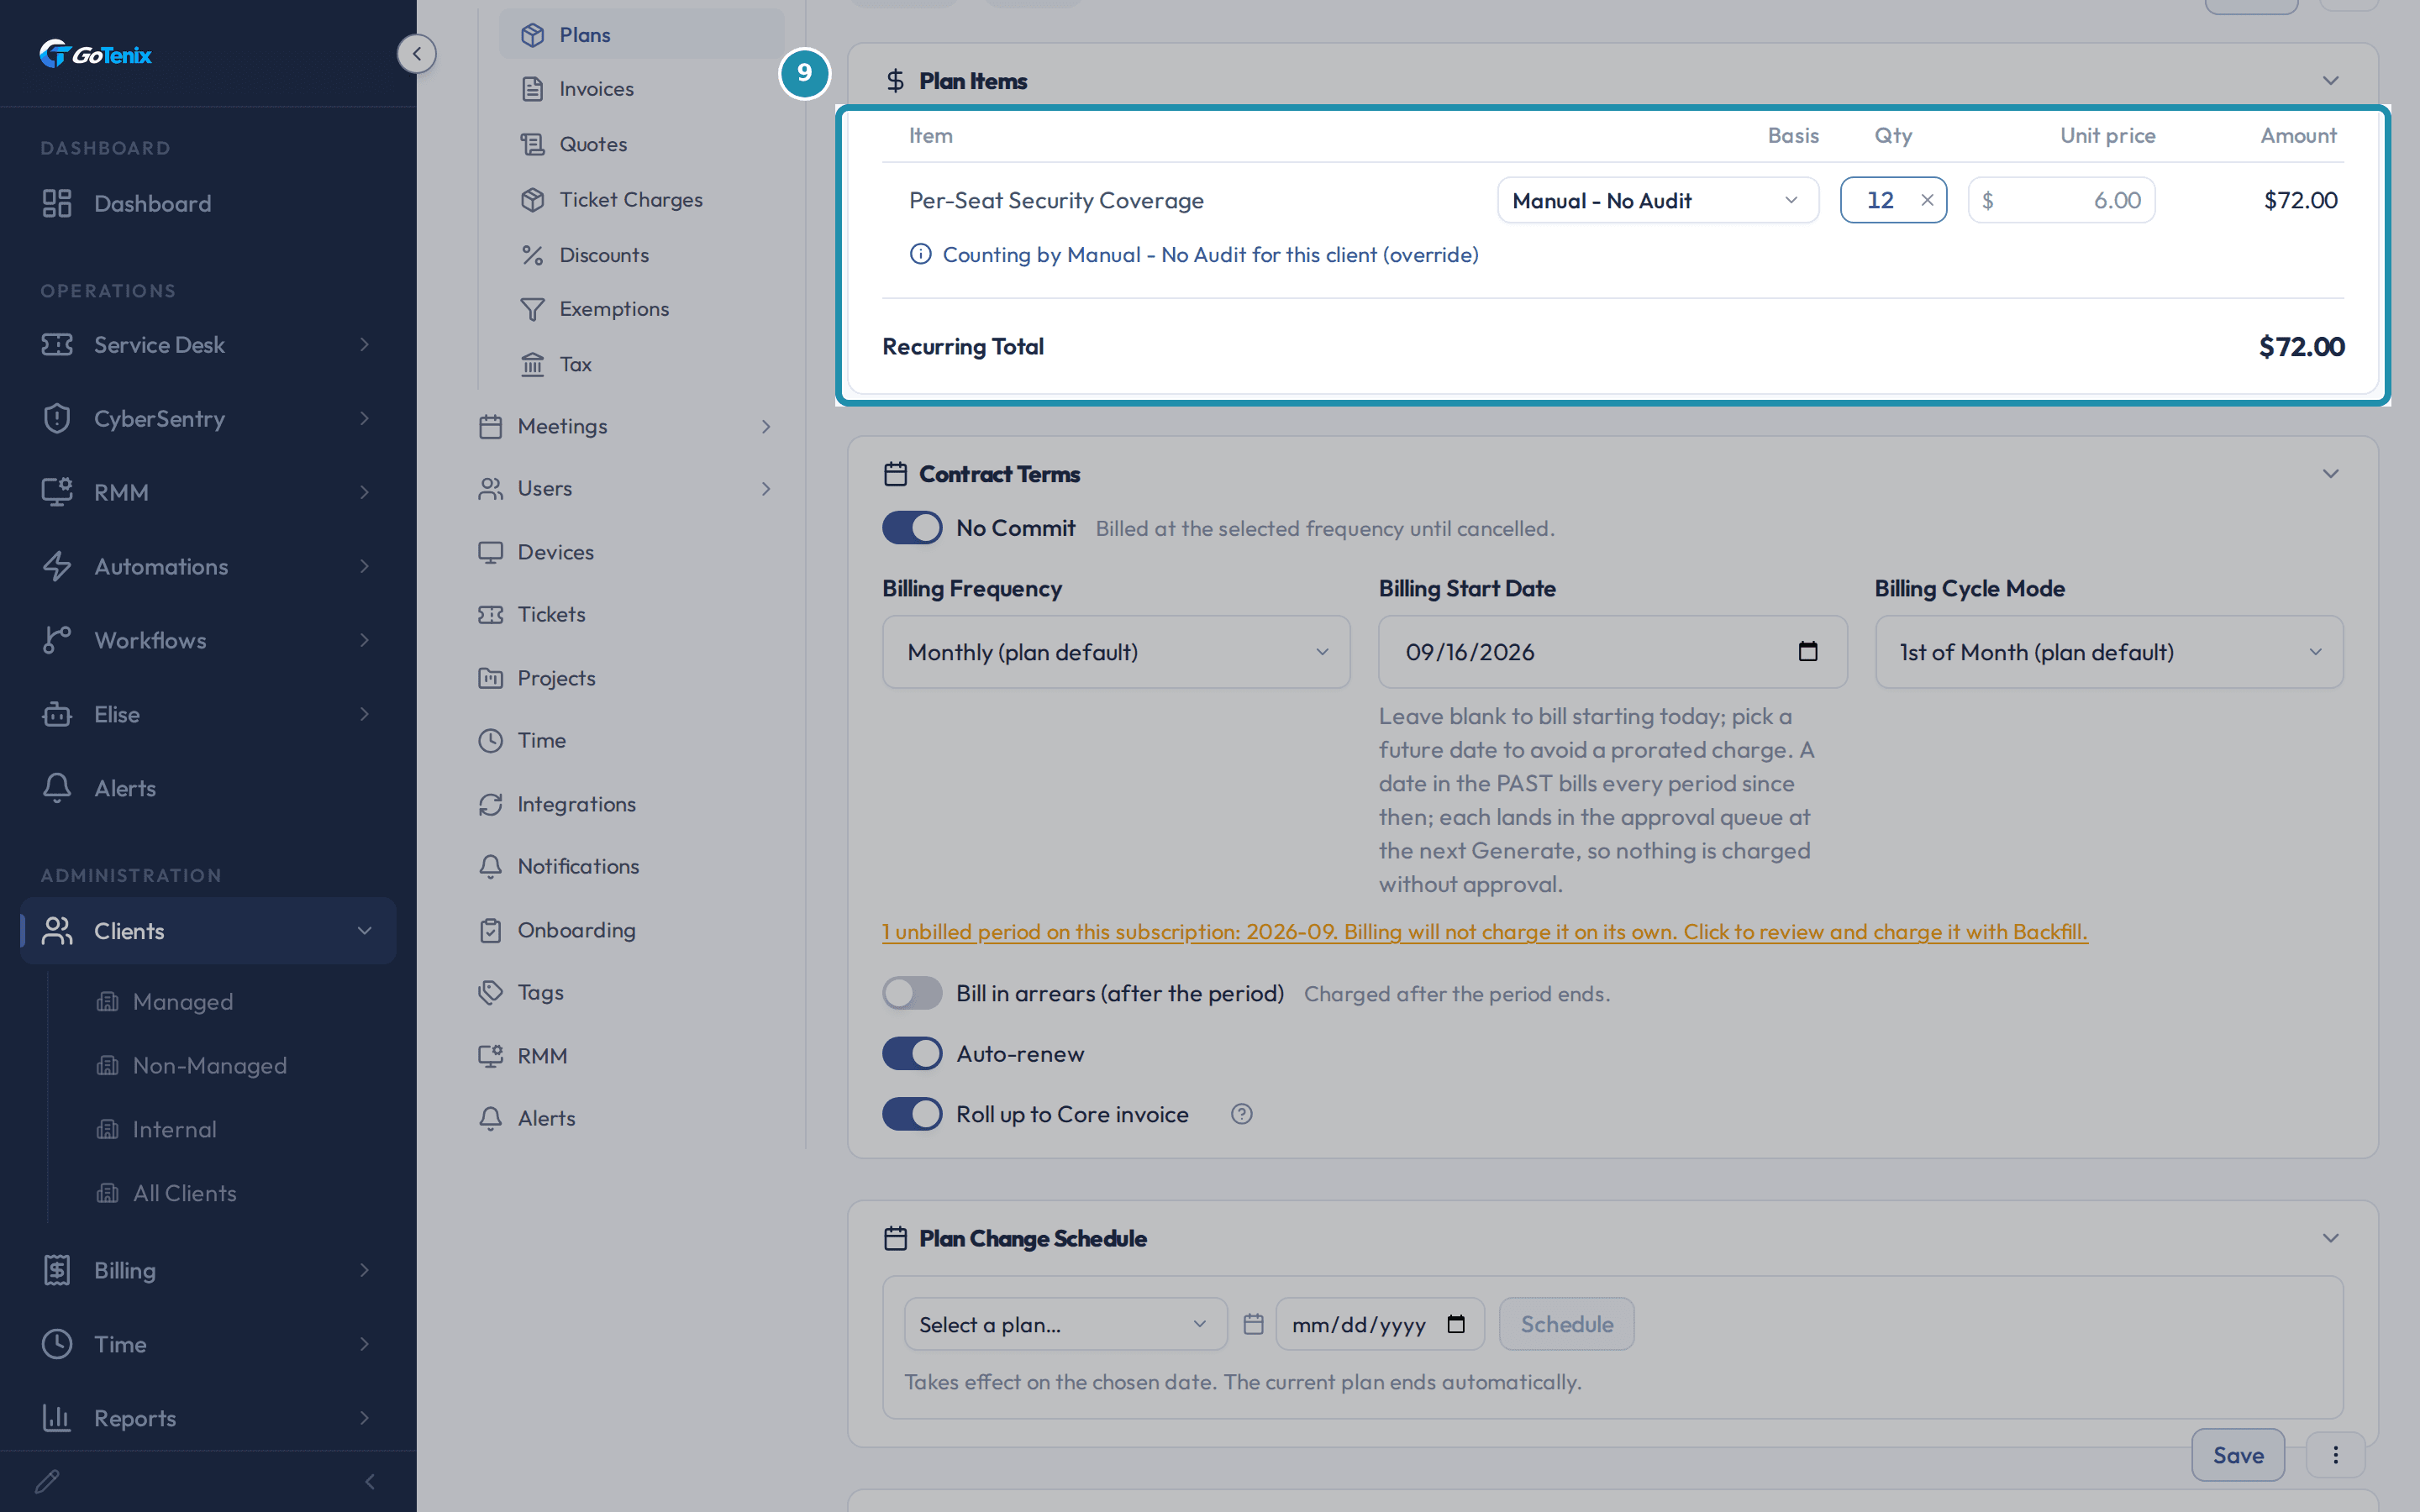Click the Alerts bell icon in client menu
Viewport: 2420px width, 1512px height.
(x=490, y=1118)
